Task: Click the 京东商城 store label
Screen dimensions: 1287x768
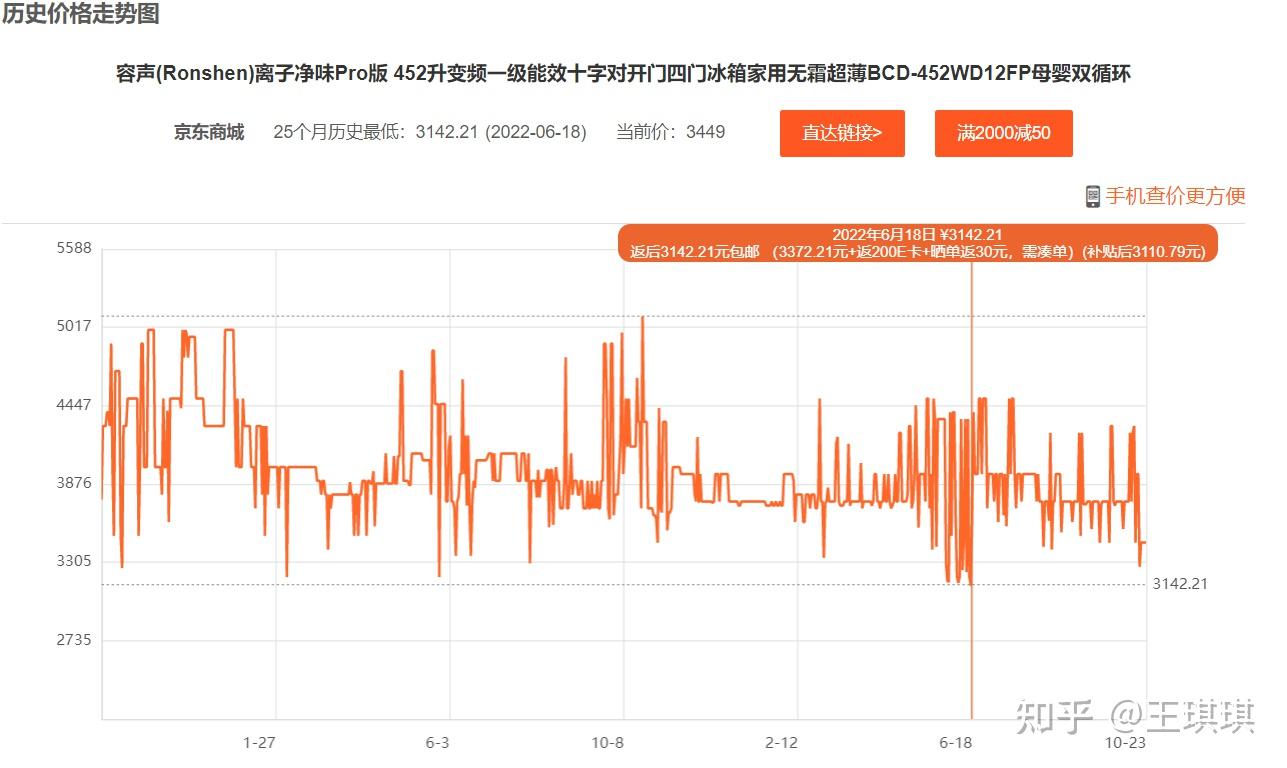Action: click(x=209, y=132)
